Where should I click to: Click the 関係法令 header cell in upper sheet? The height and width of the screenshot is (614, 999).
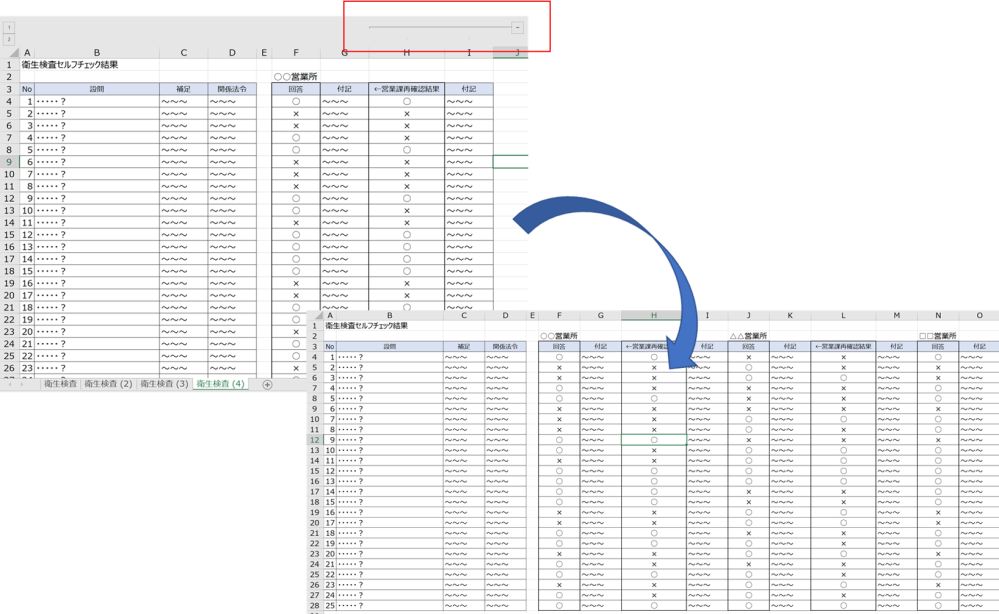[232, 89]
